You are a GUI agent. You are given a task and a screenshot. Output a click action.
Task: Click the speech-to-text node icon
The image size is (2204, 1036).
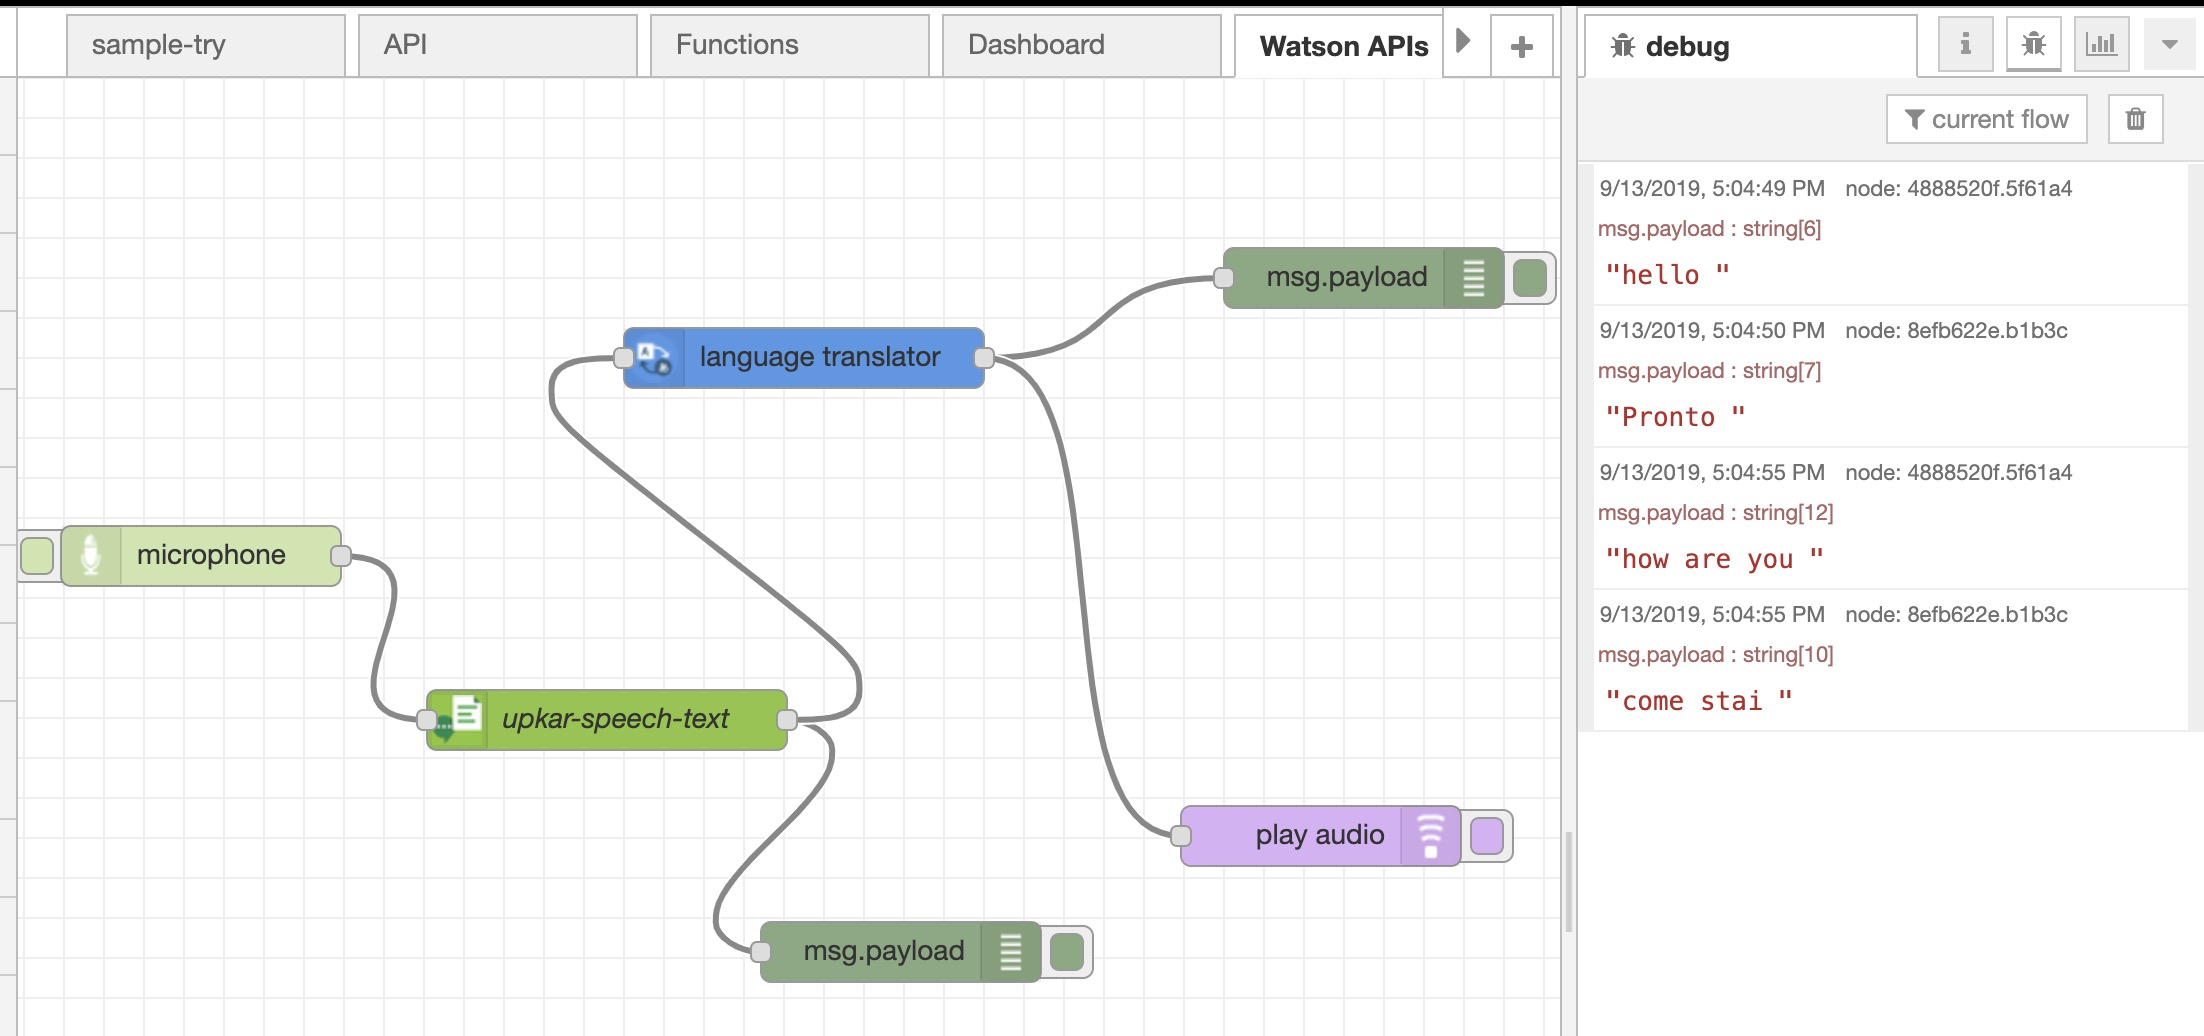(458, 720)
